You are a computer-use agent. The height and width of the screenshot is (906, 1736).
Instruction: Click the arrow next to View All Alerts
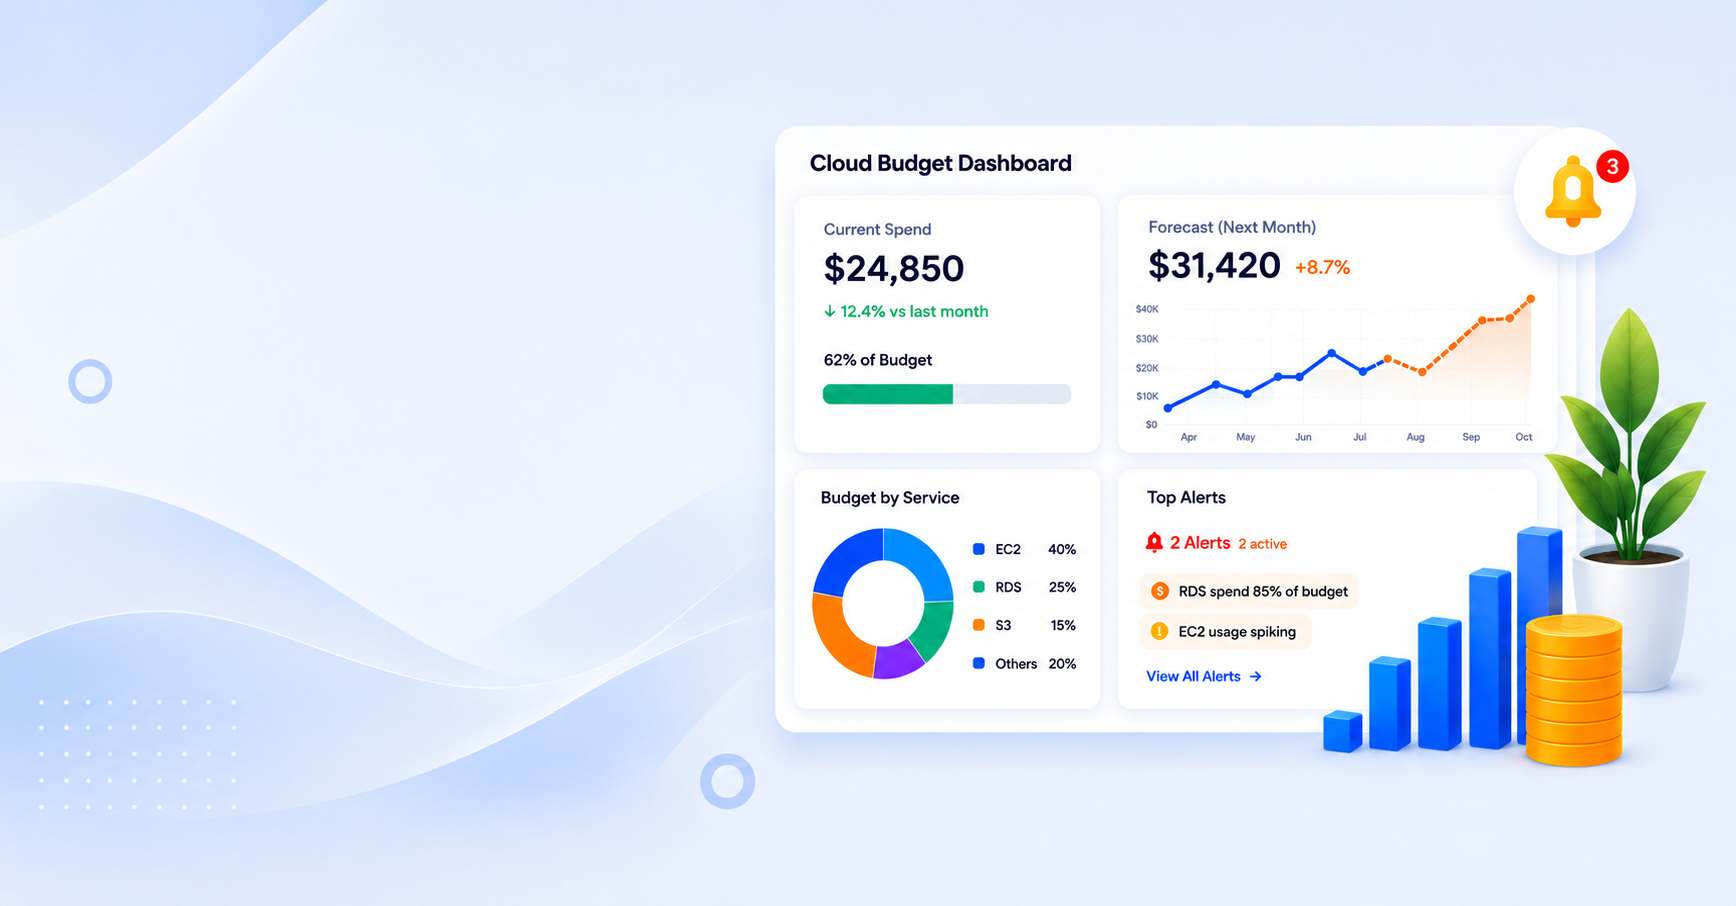point(1256,677)
